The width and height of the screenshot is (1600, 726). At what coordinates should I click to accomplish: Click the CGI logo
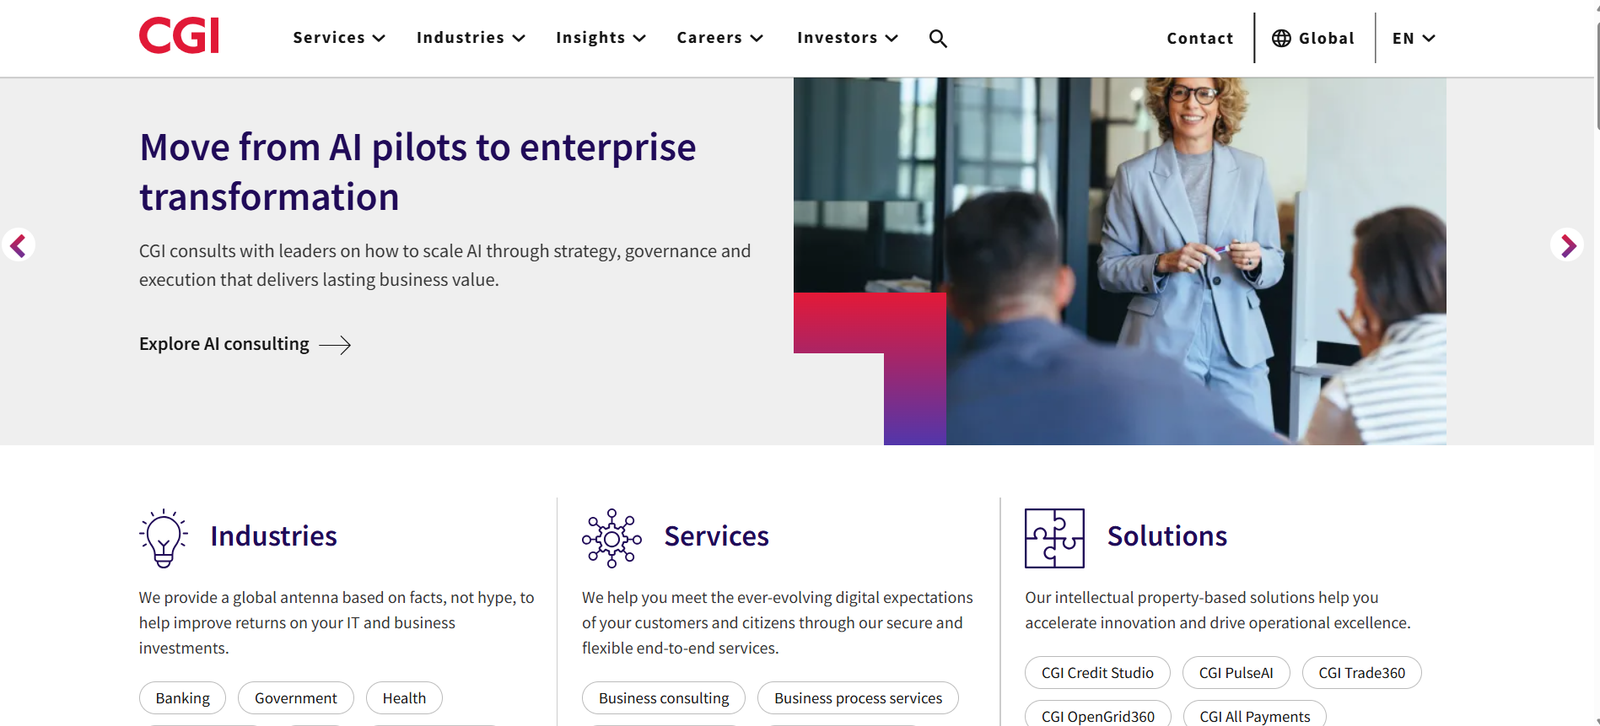179,36
